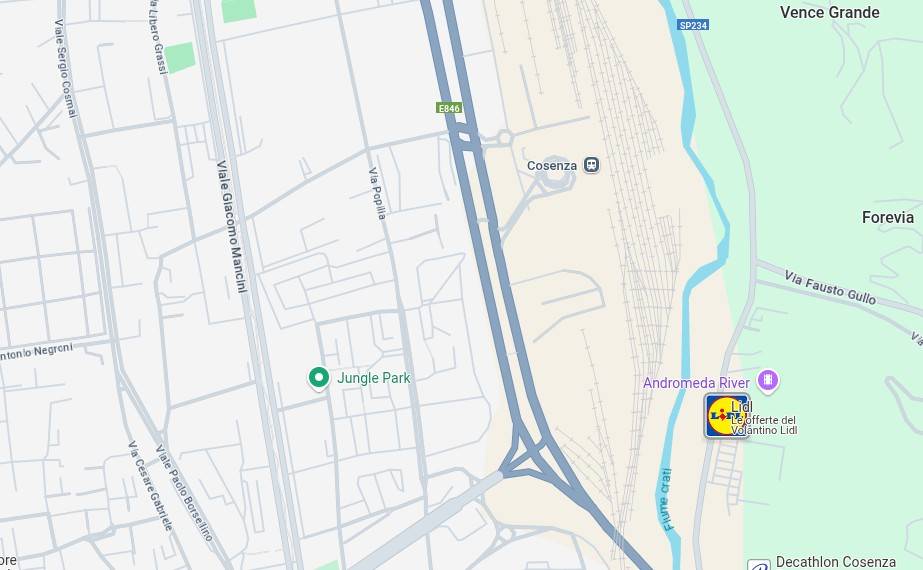
Task: Select the Decathlon Cosenza store icon
Action: 759,565
